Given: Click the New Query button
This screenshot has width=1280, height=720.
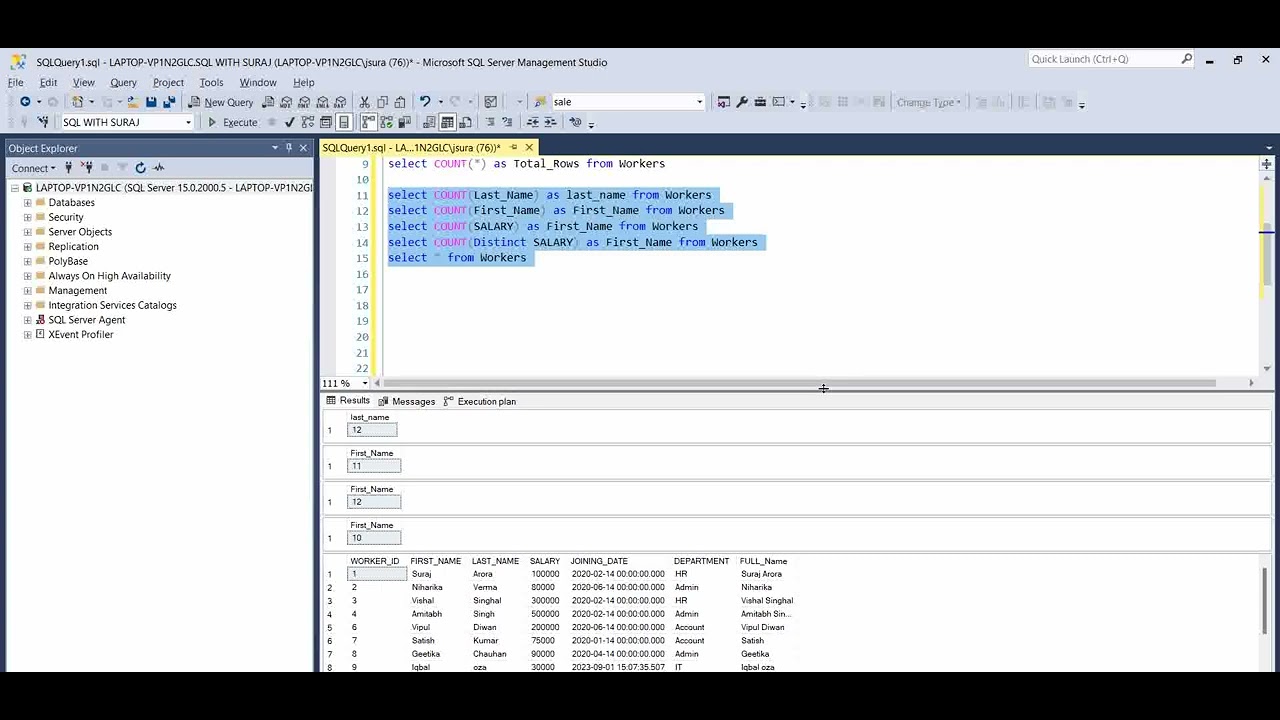Looking at the screenshot, I should pyautogui.click(x=222, y=102).
